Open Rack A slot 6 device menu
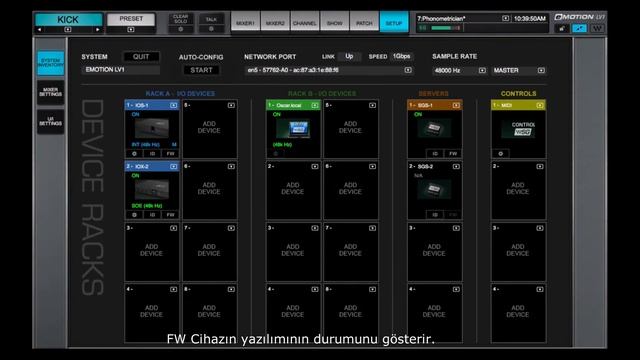The image size is (640, 360). (231, 167)
